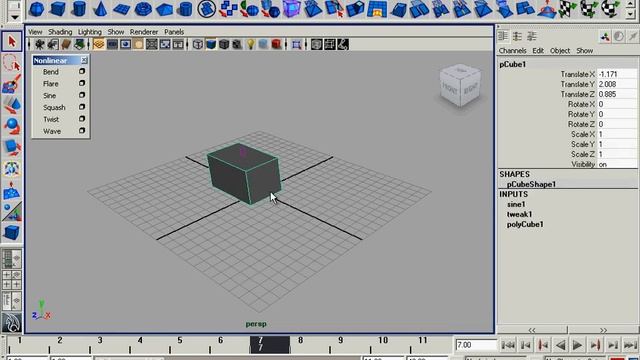Viewport: 640px width, 360px height.
Task: Click the polygon plane shelf icon
Action: coord(121,9)
